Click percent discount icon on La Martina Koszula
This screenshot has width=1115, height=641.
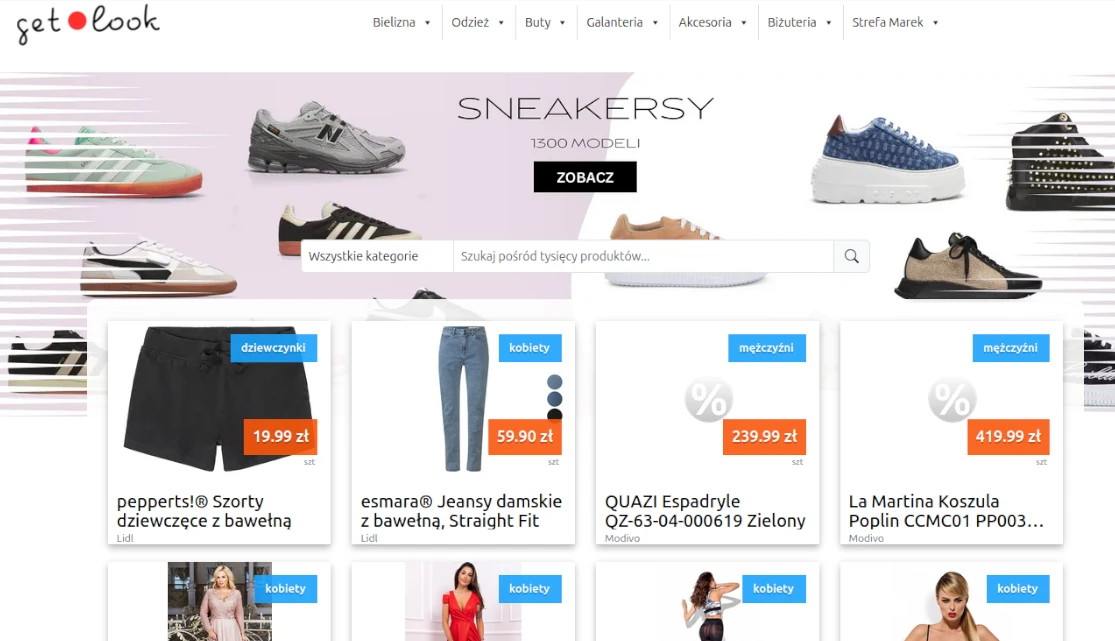point(952,400)
